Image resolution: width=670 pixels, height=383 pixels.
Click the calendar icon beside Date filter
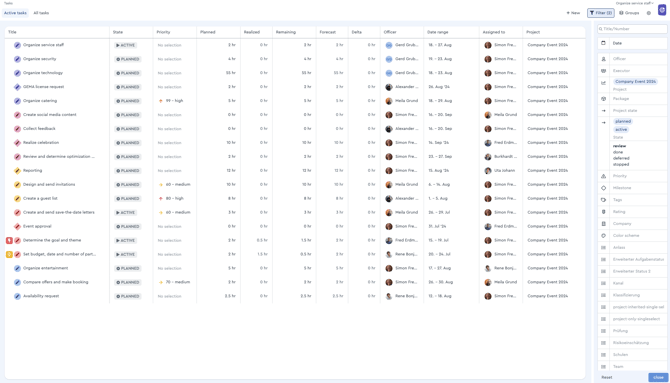[x=603, y=43]
